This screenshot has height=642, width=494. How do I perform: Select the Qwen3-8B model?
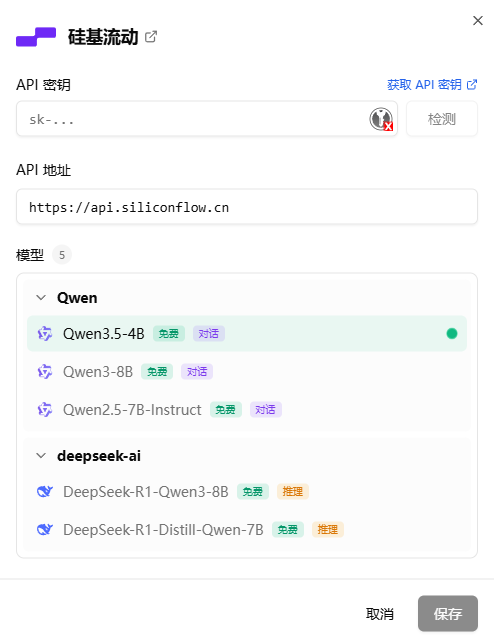tap(247, 372)
